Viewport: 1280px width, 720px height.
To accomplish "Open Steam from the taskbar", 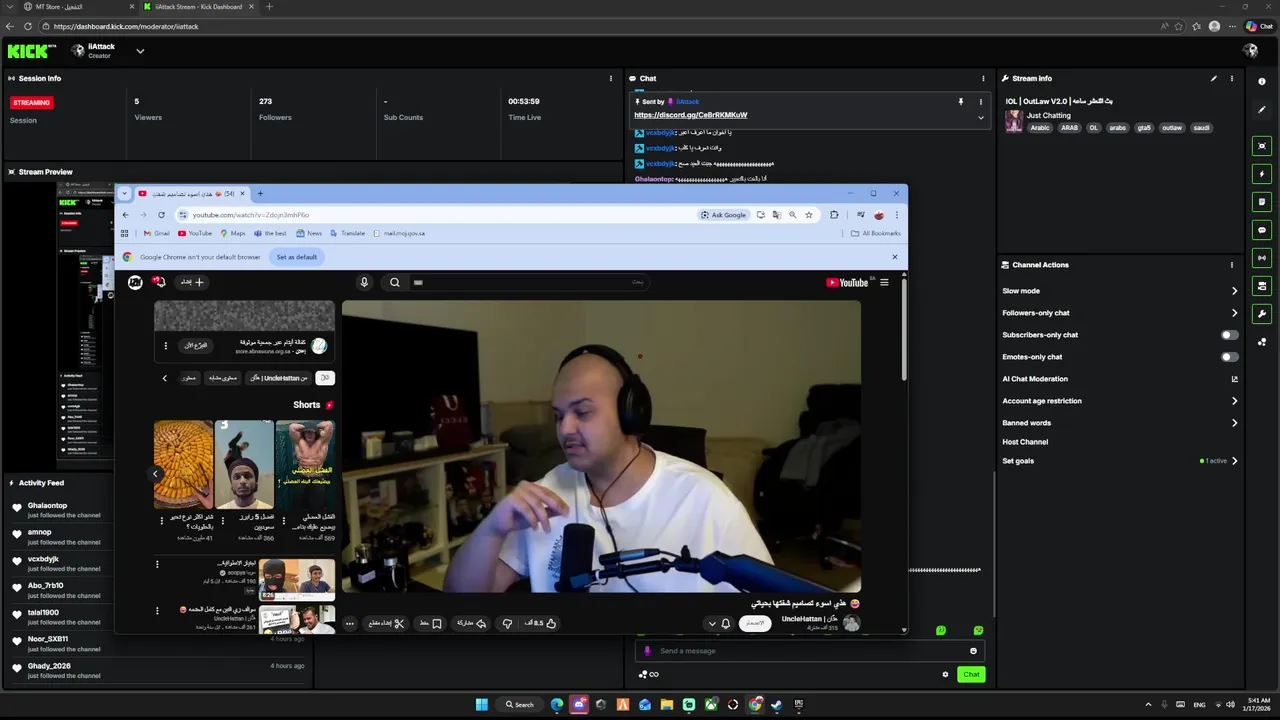I will click(777, 705).
